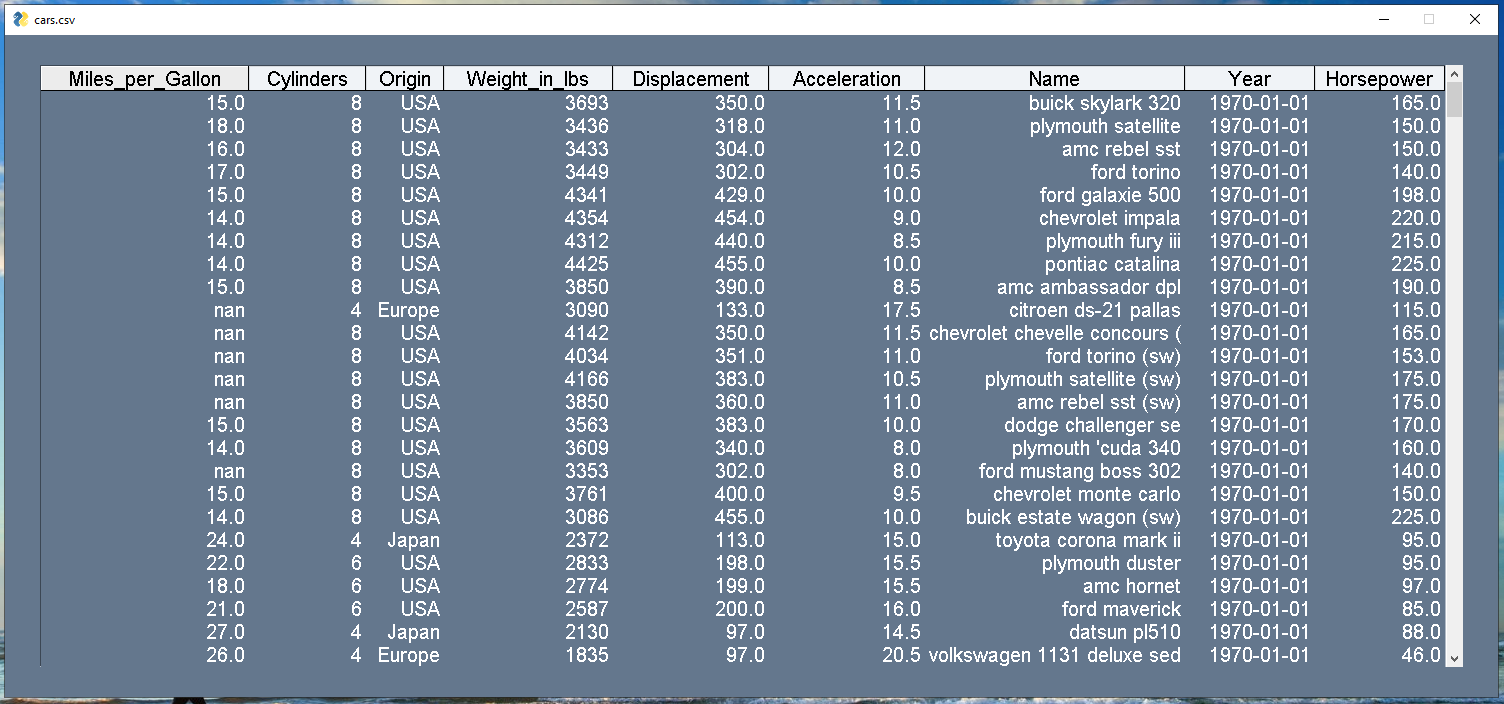Click cylinders value 6 in amc hornet row
The height and width of the screenshot is (704, 1504).
click(356, 586)
